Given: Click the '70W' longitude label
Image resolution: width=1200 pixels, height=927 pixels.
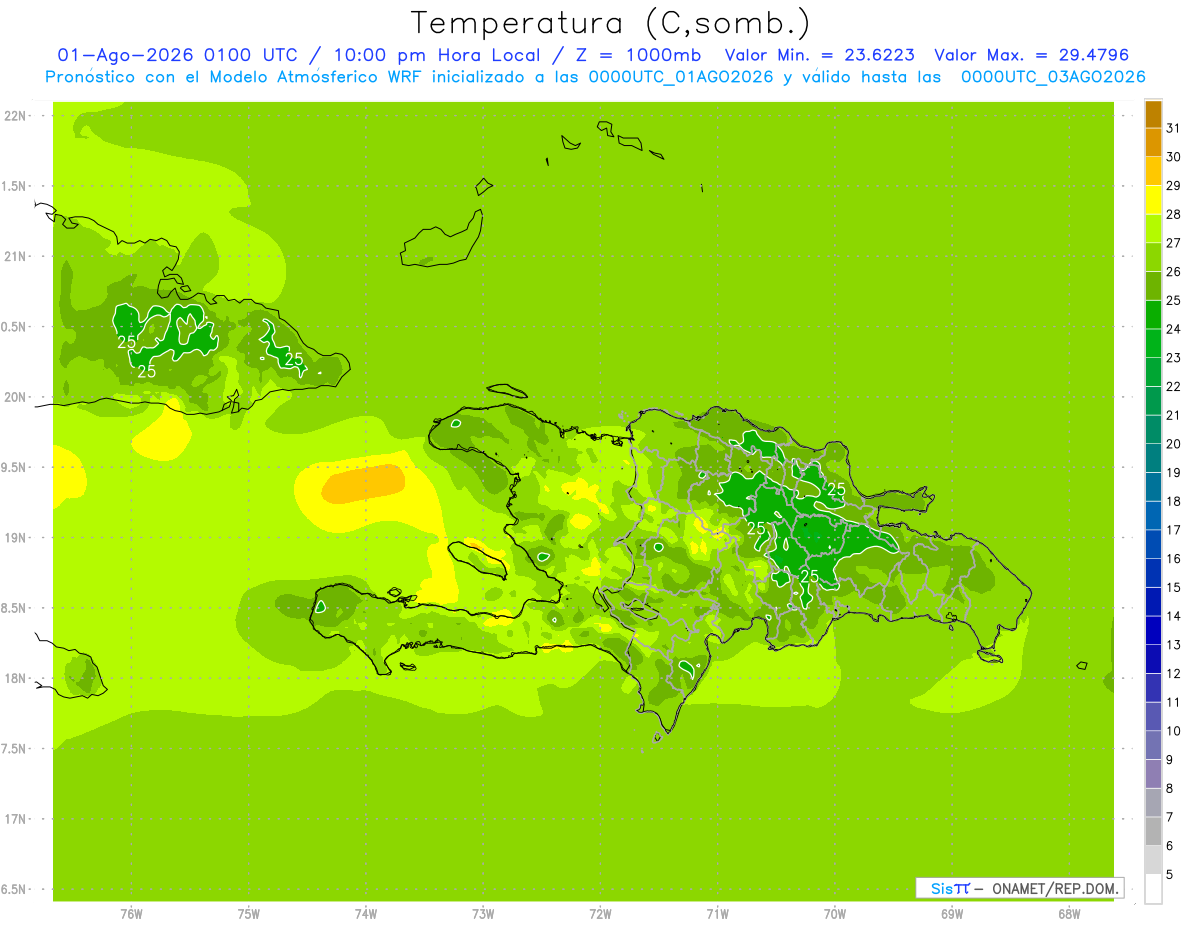Looking at the screenshot, I should click(835, 914).
